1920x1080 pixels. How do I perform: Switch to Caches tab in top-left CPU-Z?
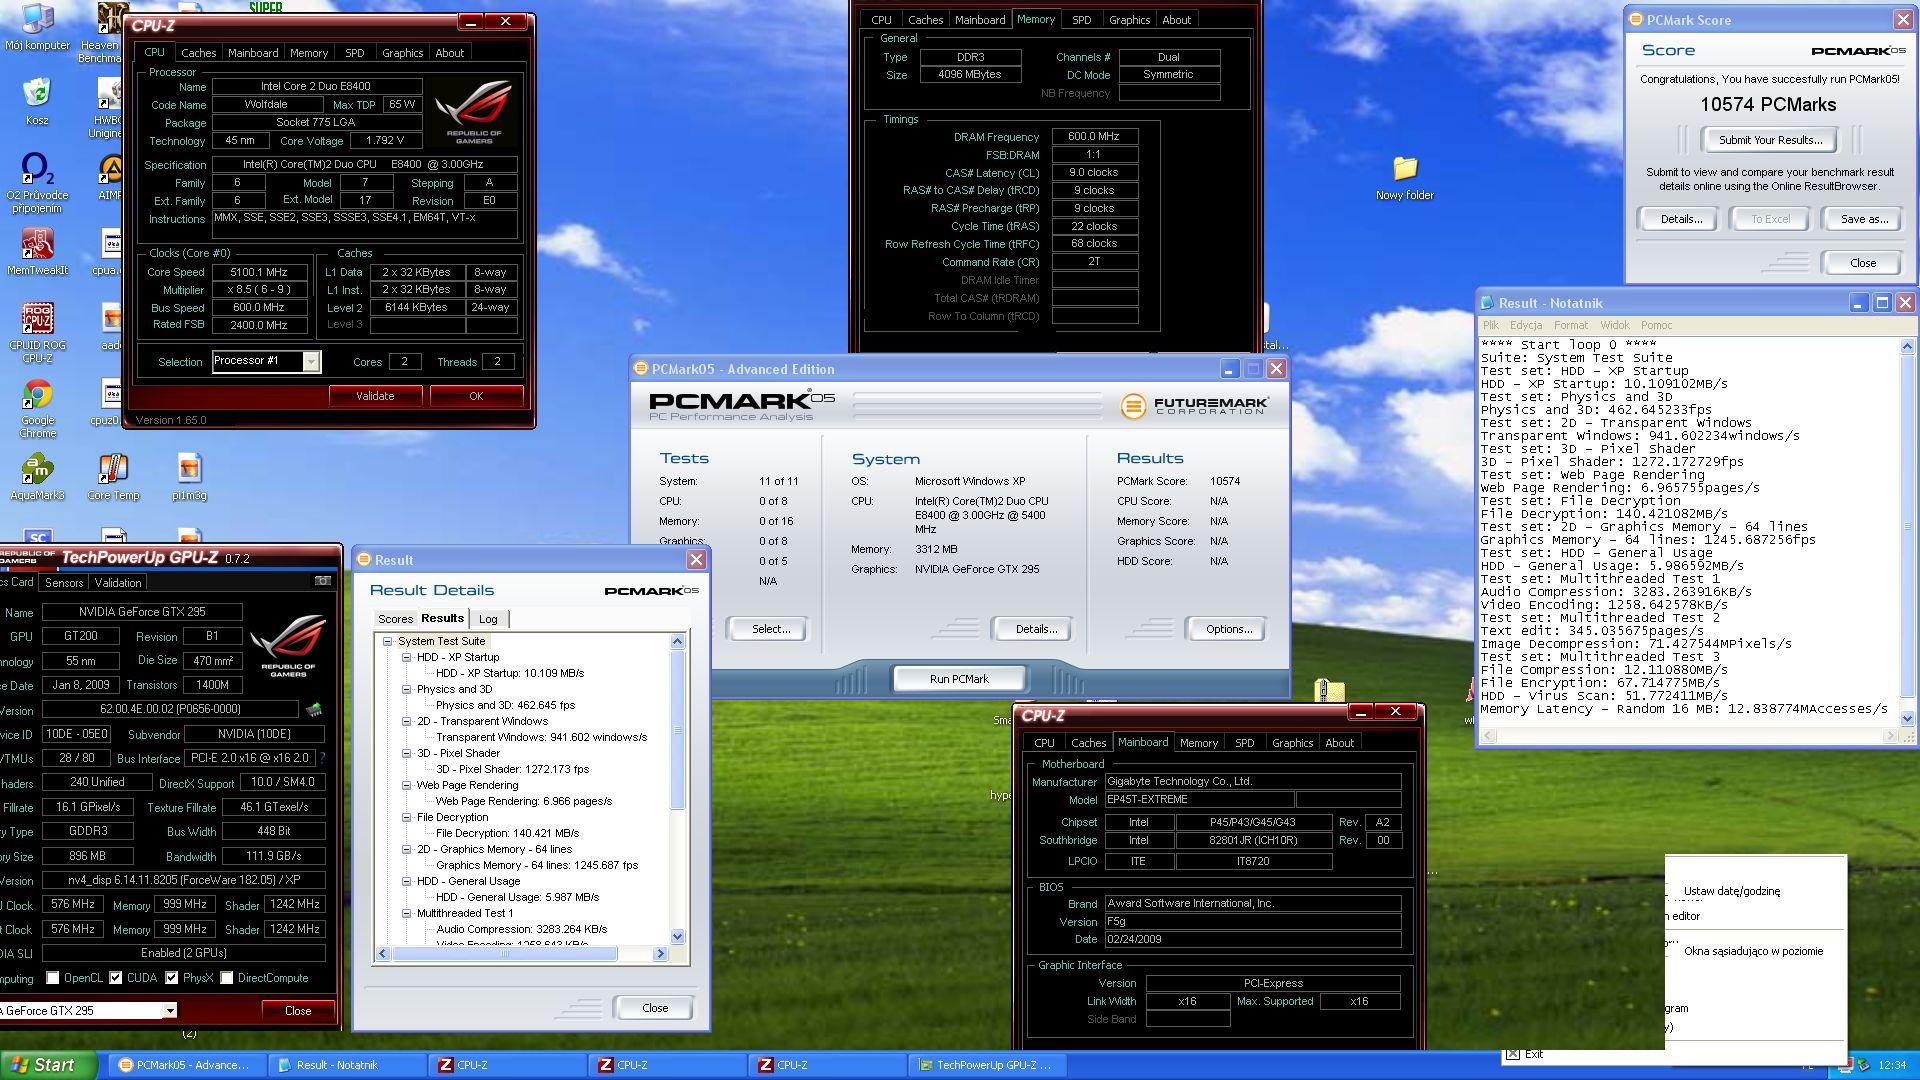pyautogui.click(x=198, y=53)
